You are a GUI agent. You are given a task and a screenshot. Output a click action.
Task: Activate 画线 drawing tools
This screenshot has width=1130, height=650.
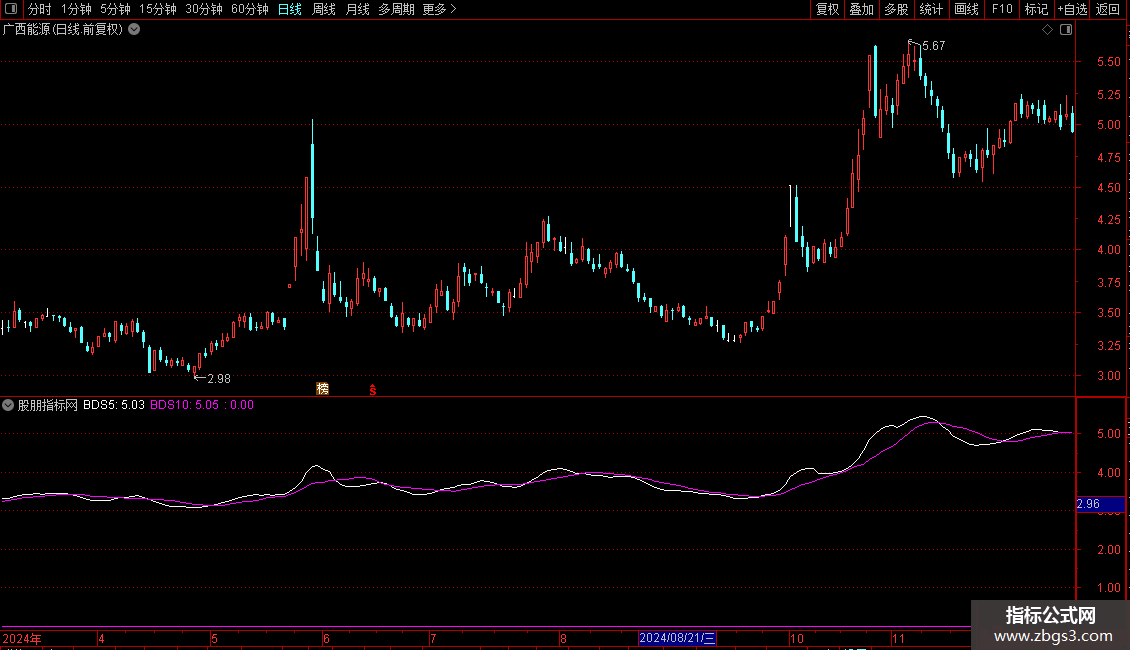point(966,9)
